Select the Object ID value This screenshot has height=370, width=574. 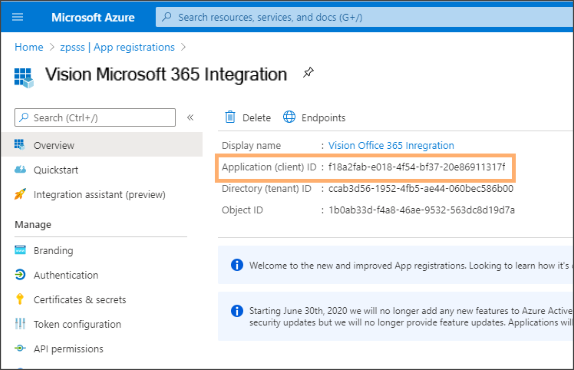click(421, 210)
